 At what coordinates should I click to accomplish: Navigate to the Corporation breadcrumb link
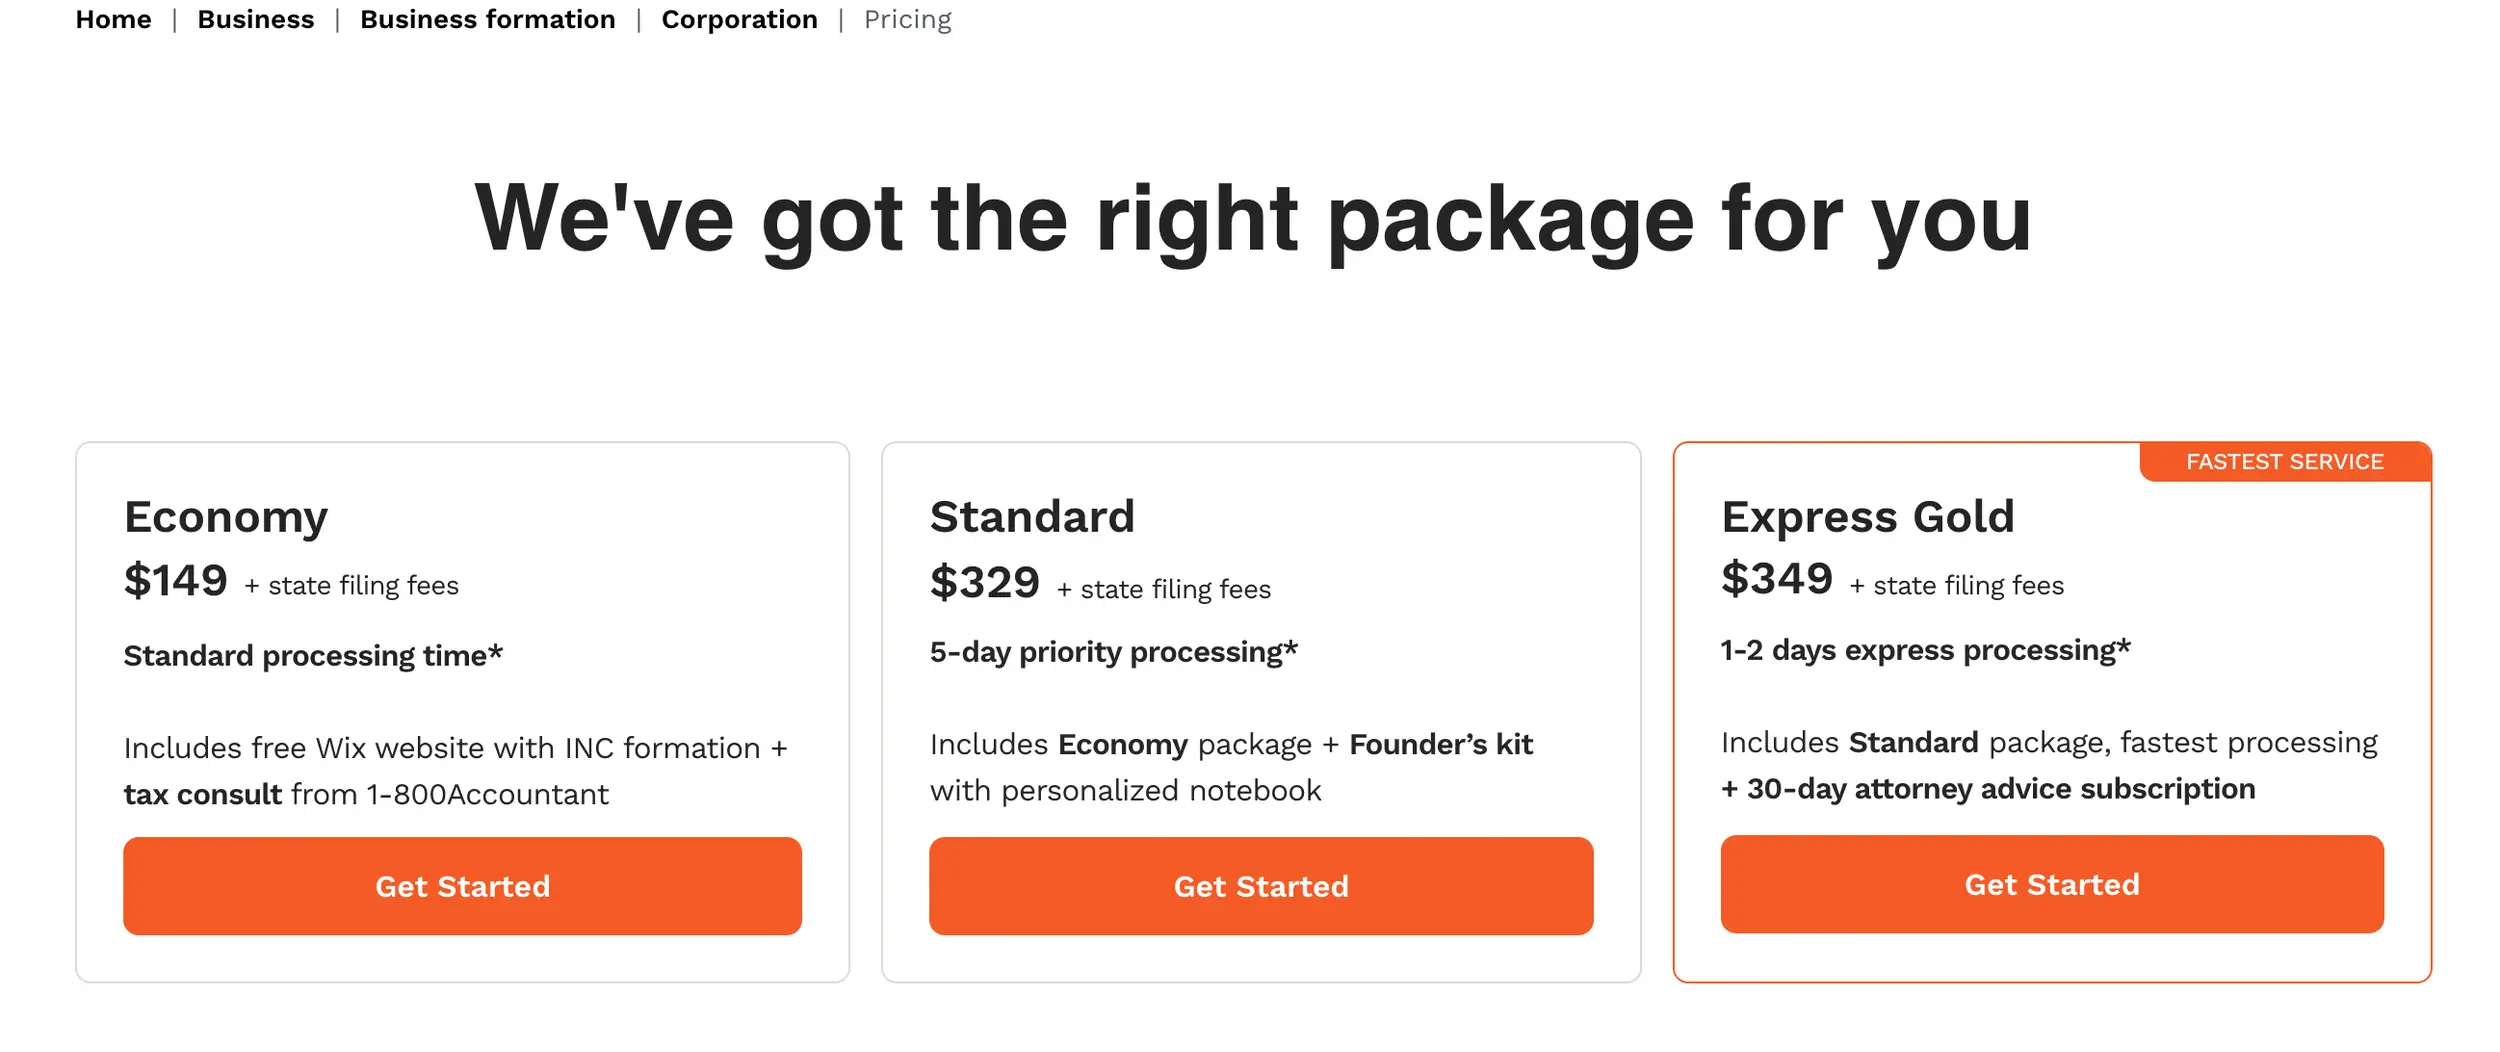739,20
